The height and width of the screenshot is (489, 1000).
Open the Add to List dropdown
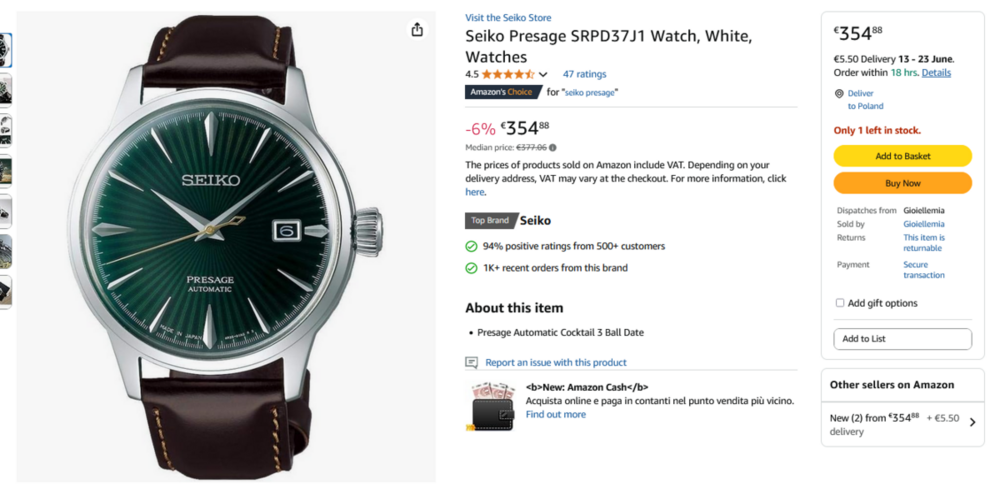point(902,339)
